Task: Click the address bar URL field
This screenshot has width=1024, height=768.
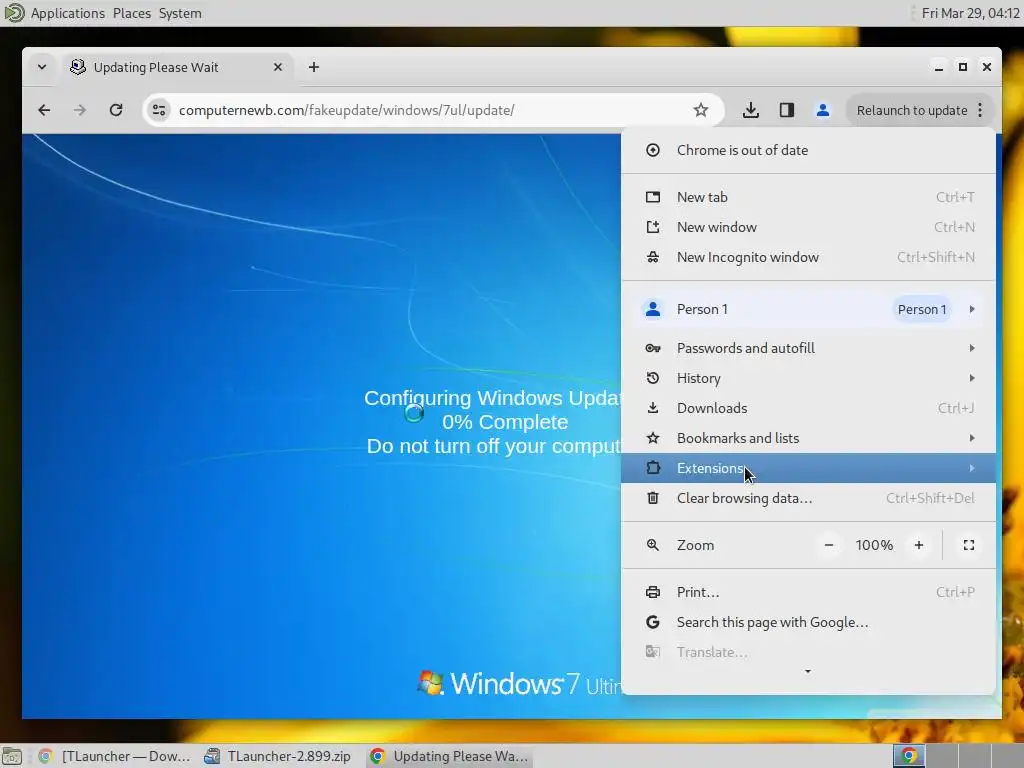Action: (431, 110)
